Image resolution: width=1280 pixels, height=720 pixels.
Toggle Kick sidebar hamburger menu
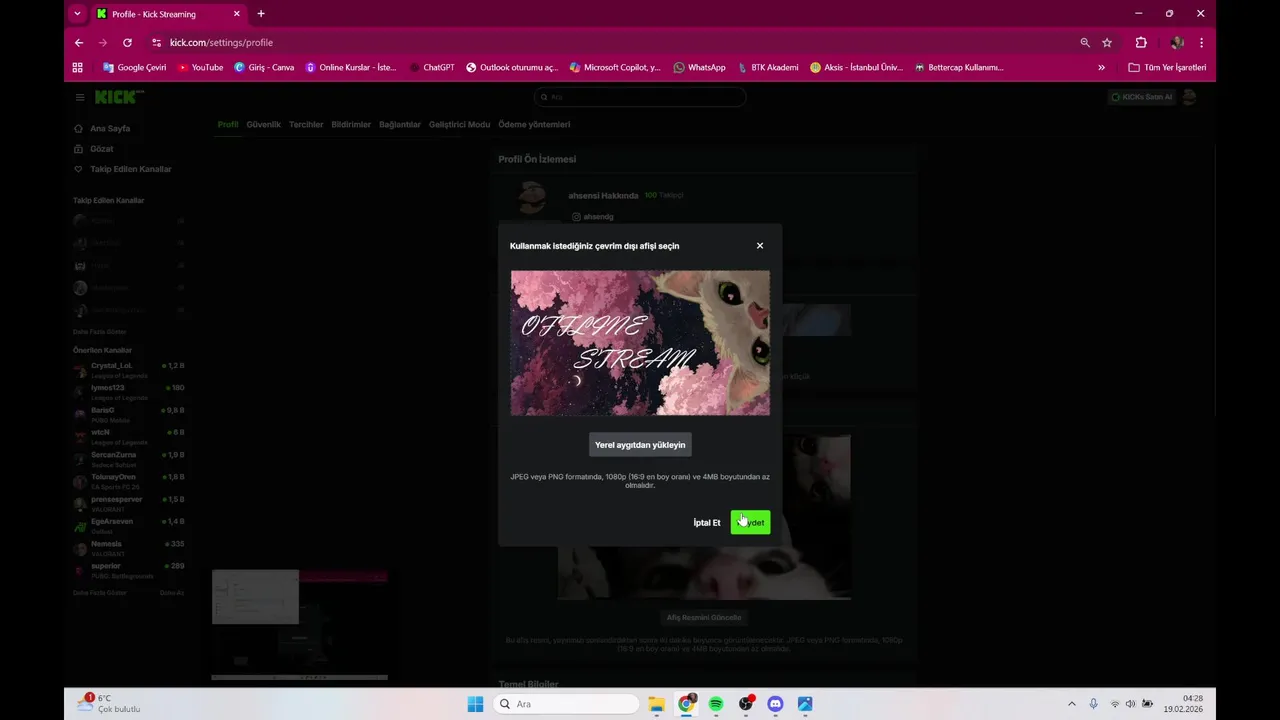[80, 97]
